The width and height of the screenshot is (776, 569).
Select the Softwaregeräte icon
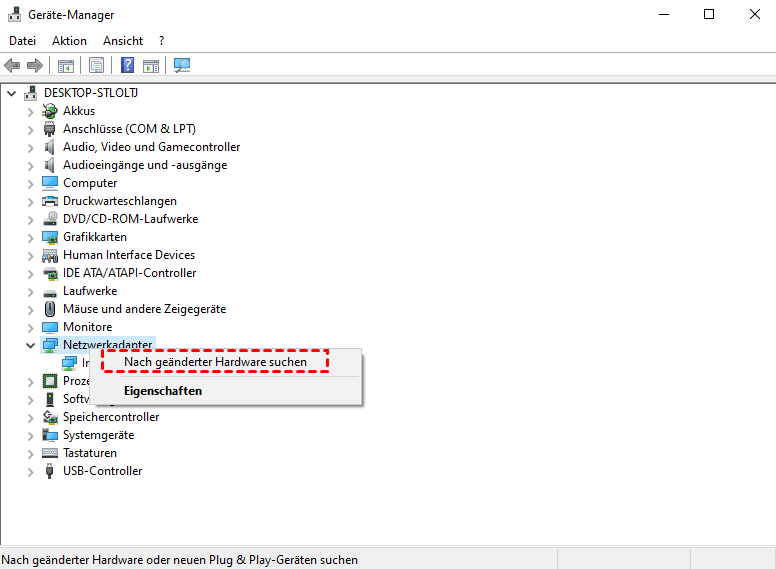click(49, 399)
